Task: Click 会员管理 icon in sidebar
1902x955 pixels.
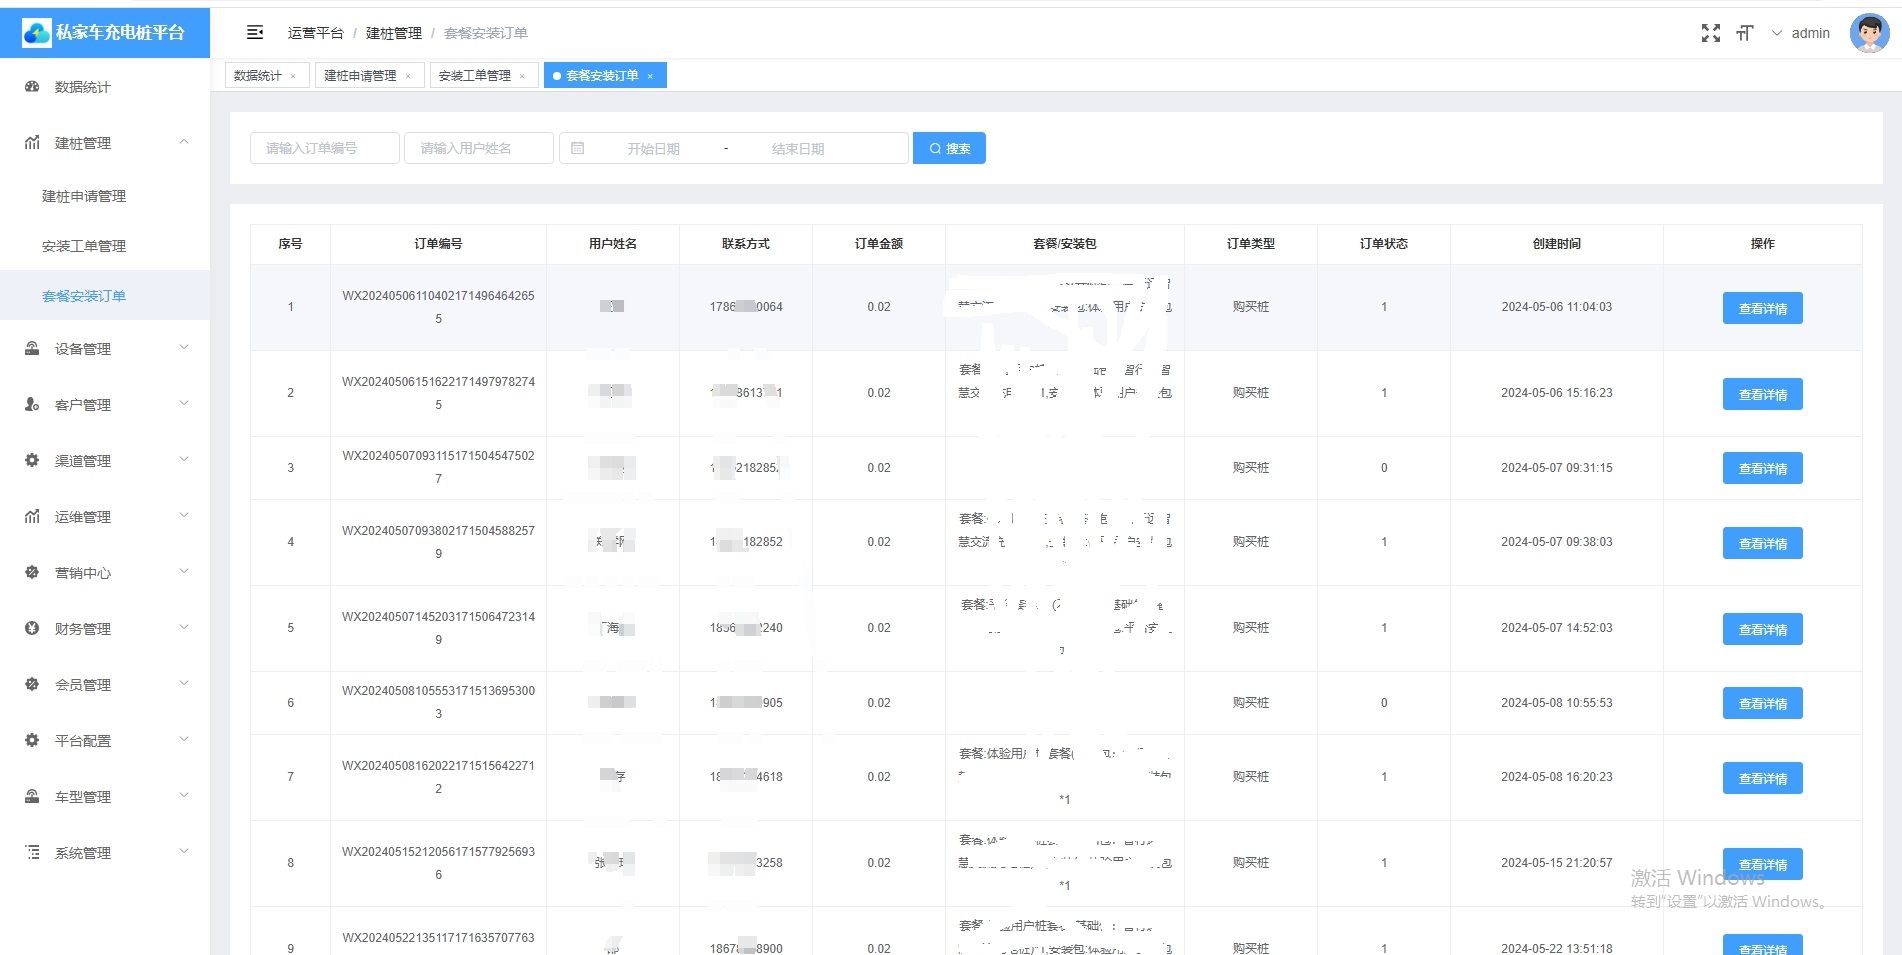Action: 32,685
